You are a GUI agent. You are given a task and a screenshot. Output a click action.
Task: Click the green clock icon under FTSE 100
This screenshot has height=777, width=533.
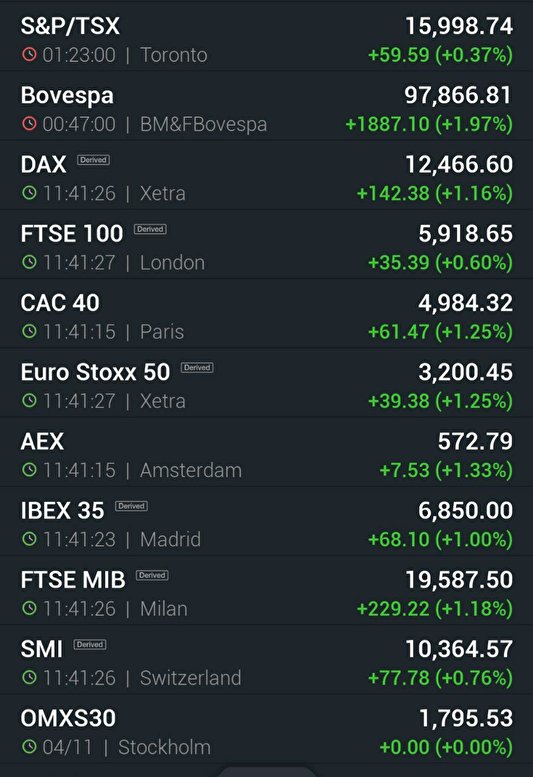click(x=29, y=262)
